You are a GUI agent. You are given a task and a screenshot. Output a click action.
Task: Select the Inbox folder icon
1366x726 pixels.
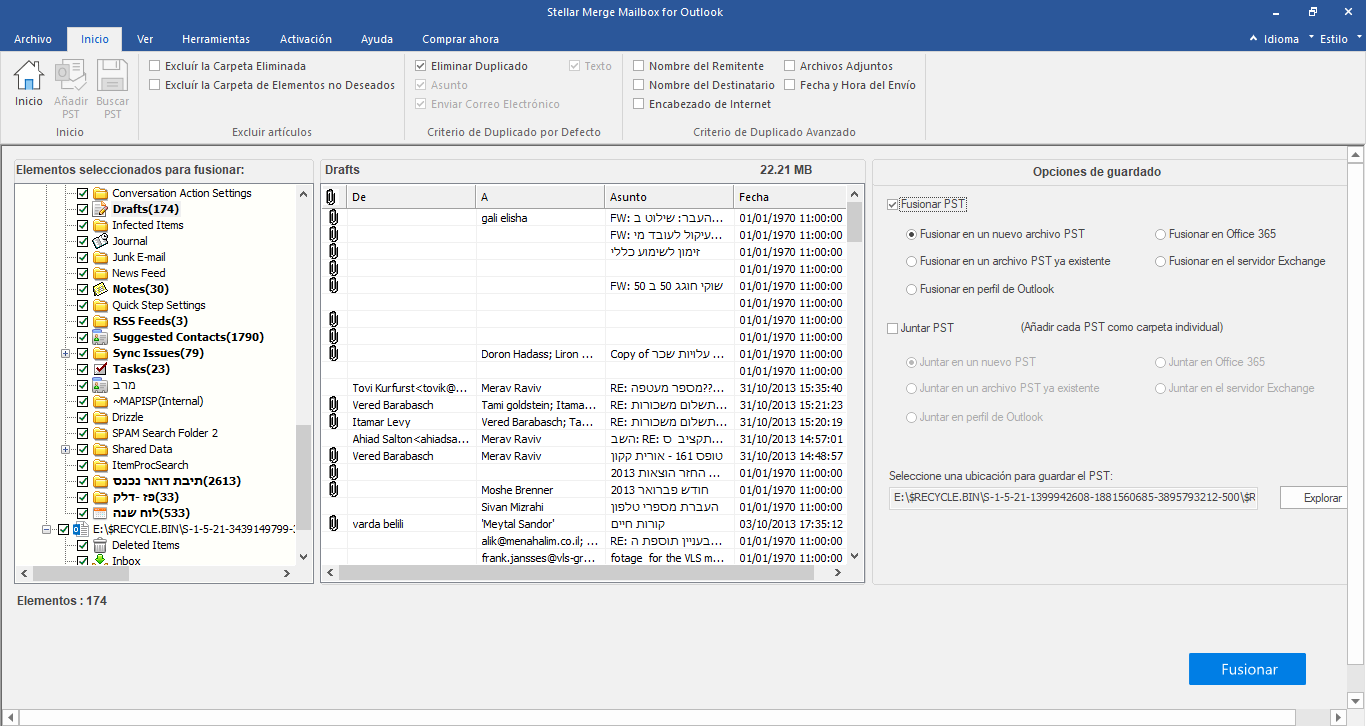pos(100,561)
